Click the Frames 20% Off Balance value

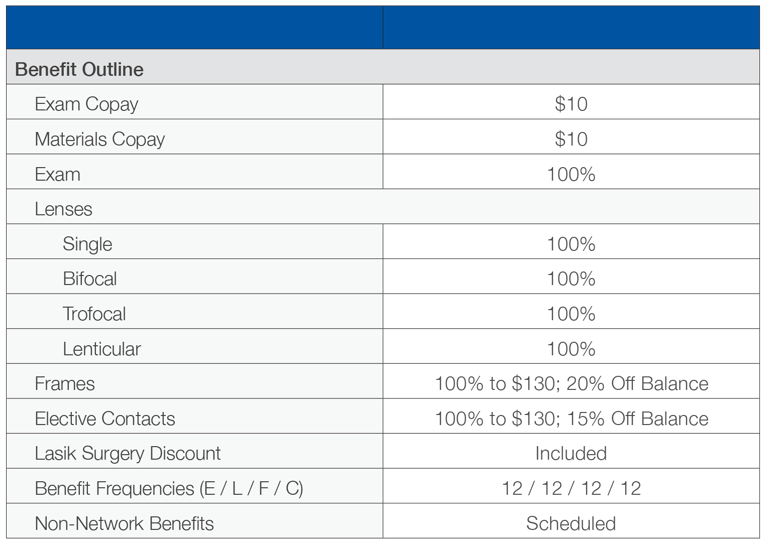(x=571, y=383)
